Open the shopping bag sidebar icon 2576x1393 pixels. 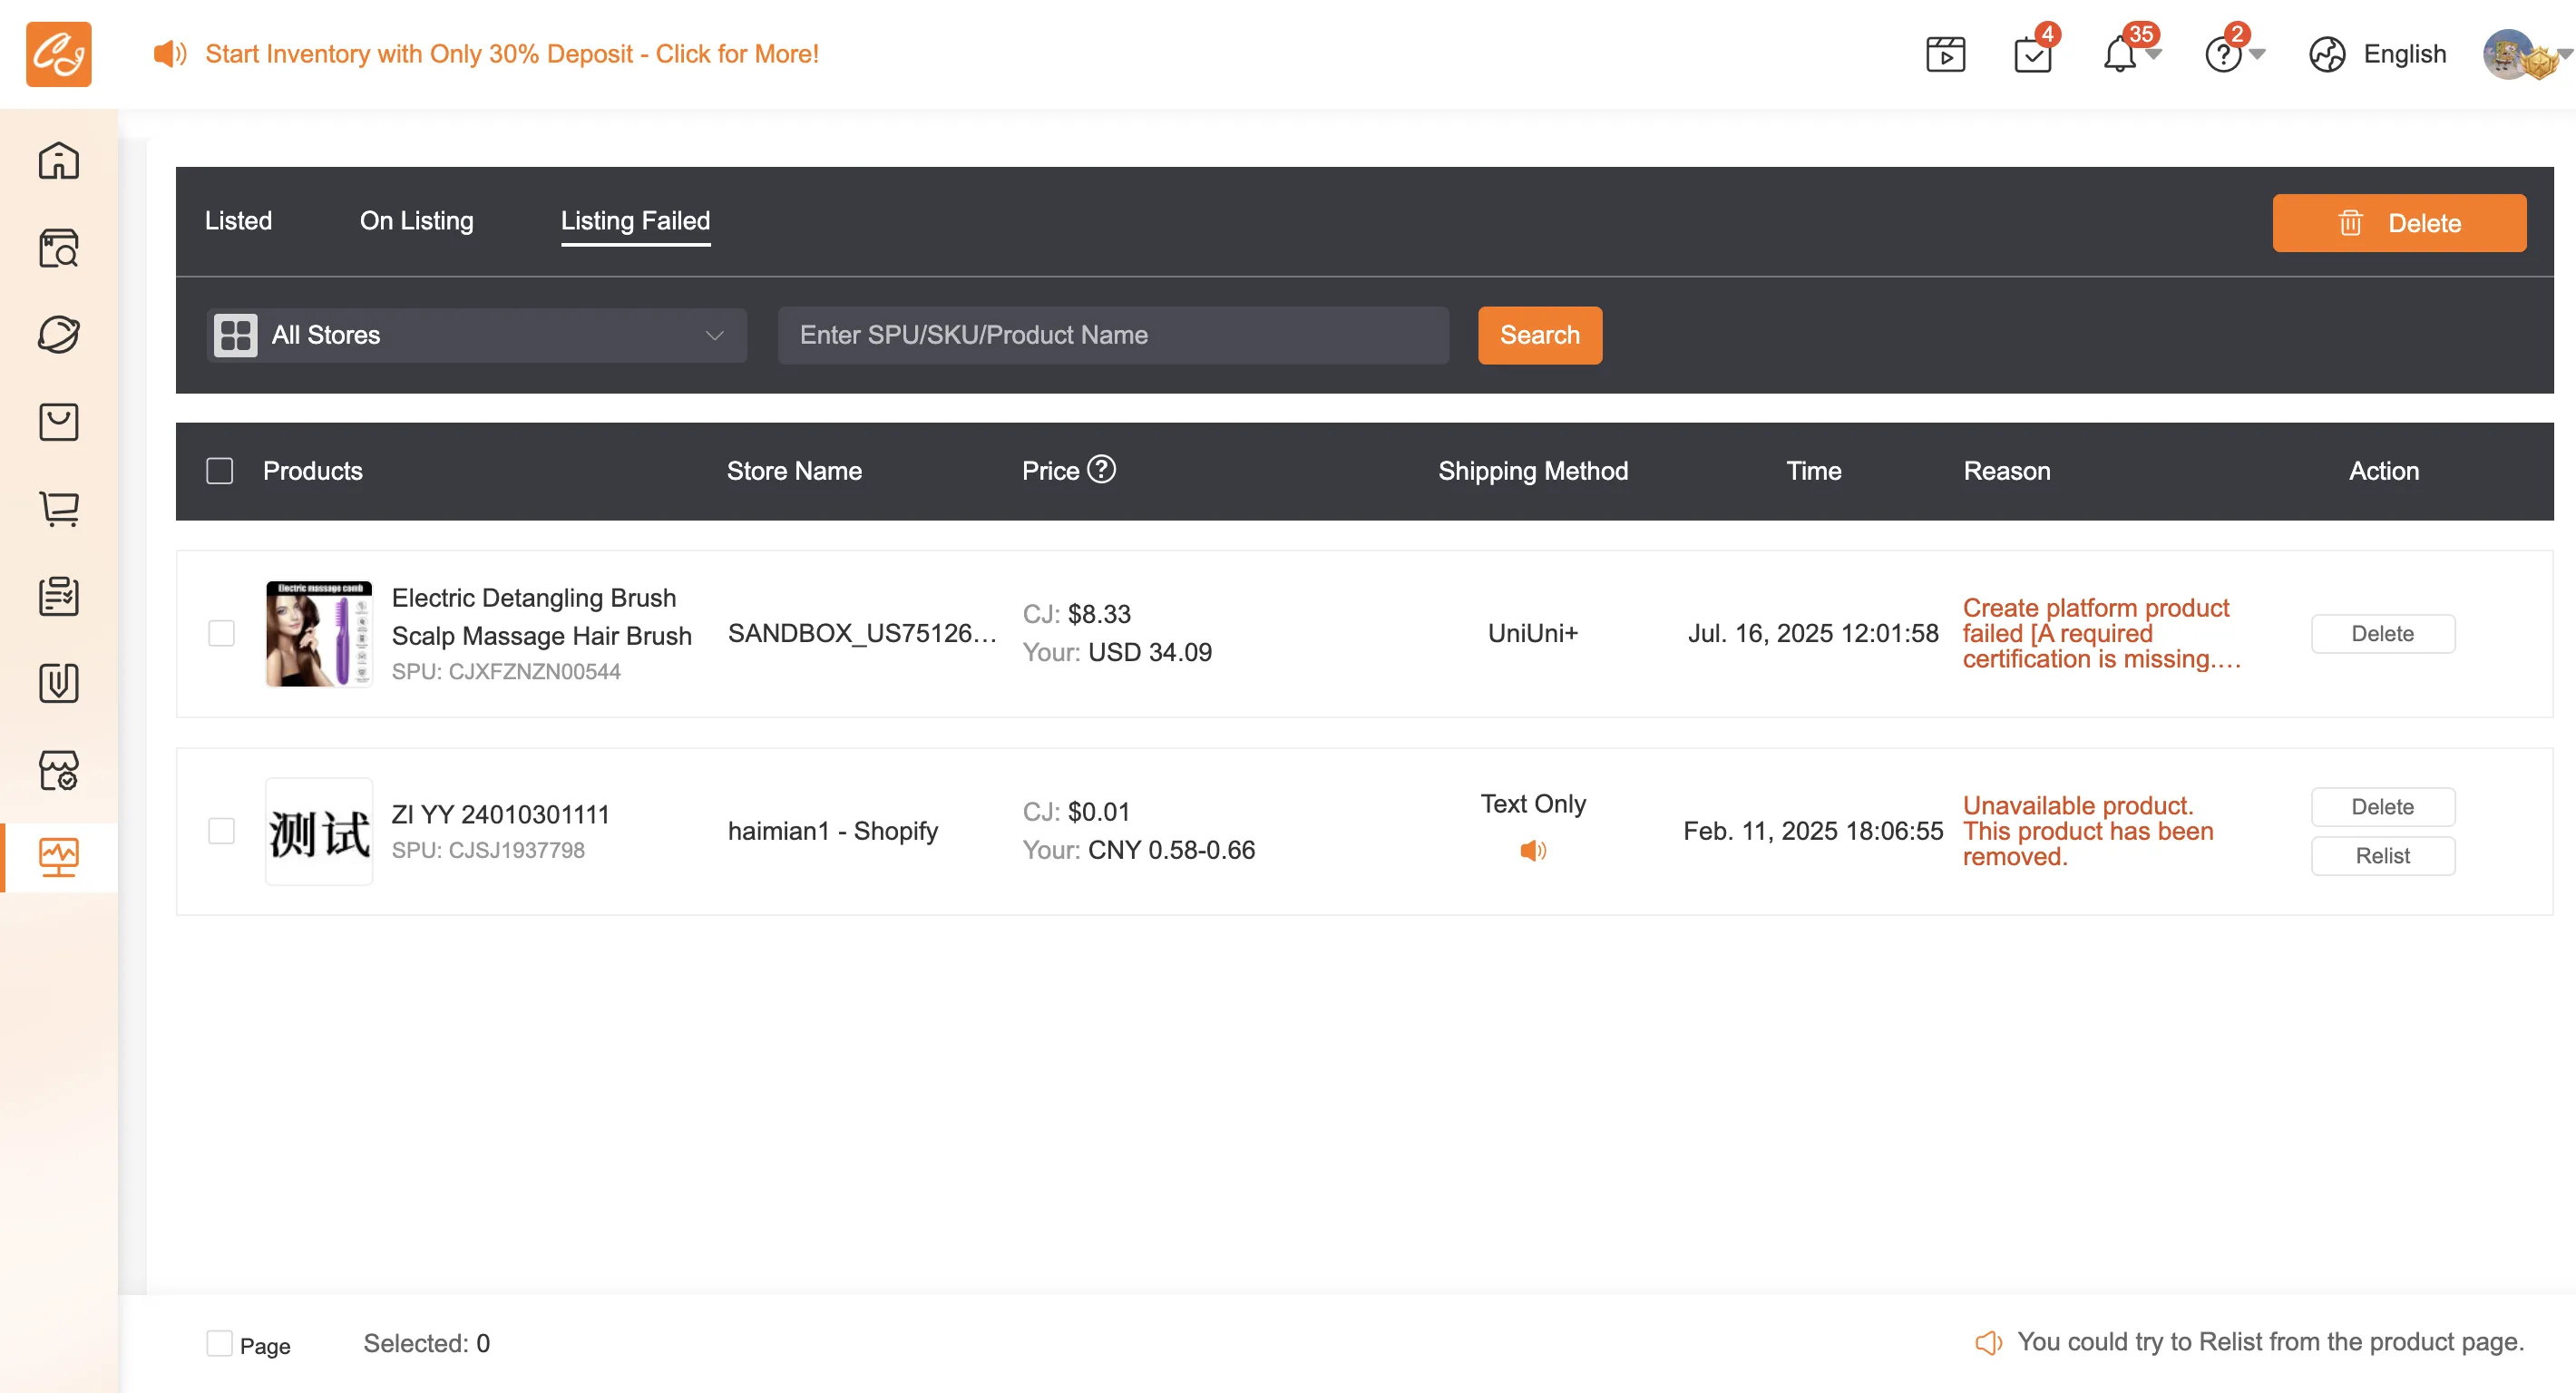click(58, 421)
